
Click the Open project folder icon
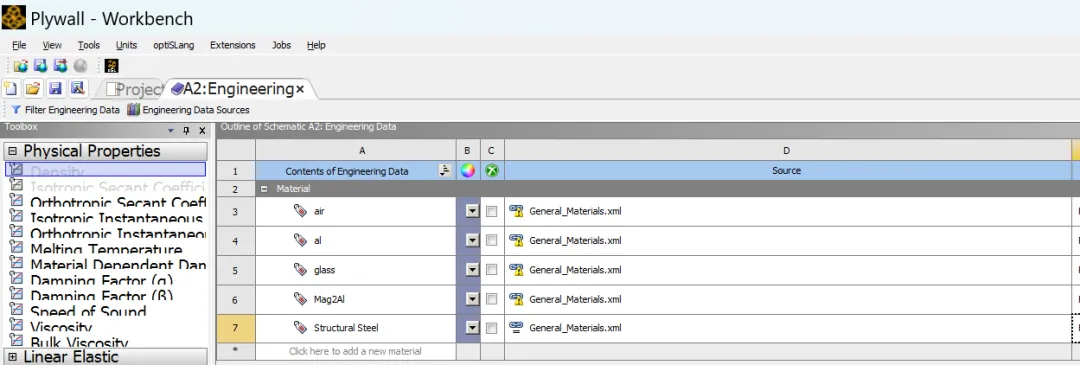[32, 88]
